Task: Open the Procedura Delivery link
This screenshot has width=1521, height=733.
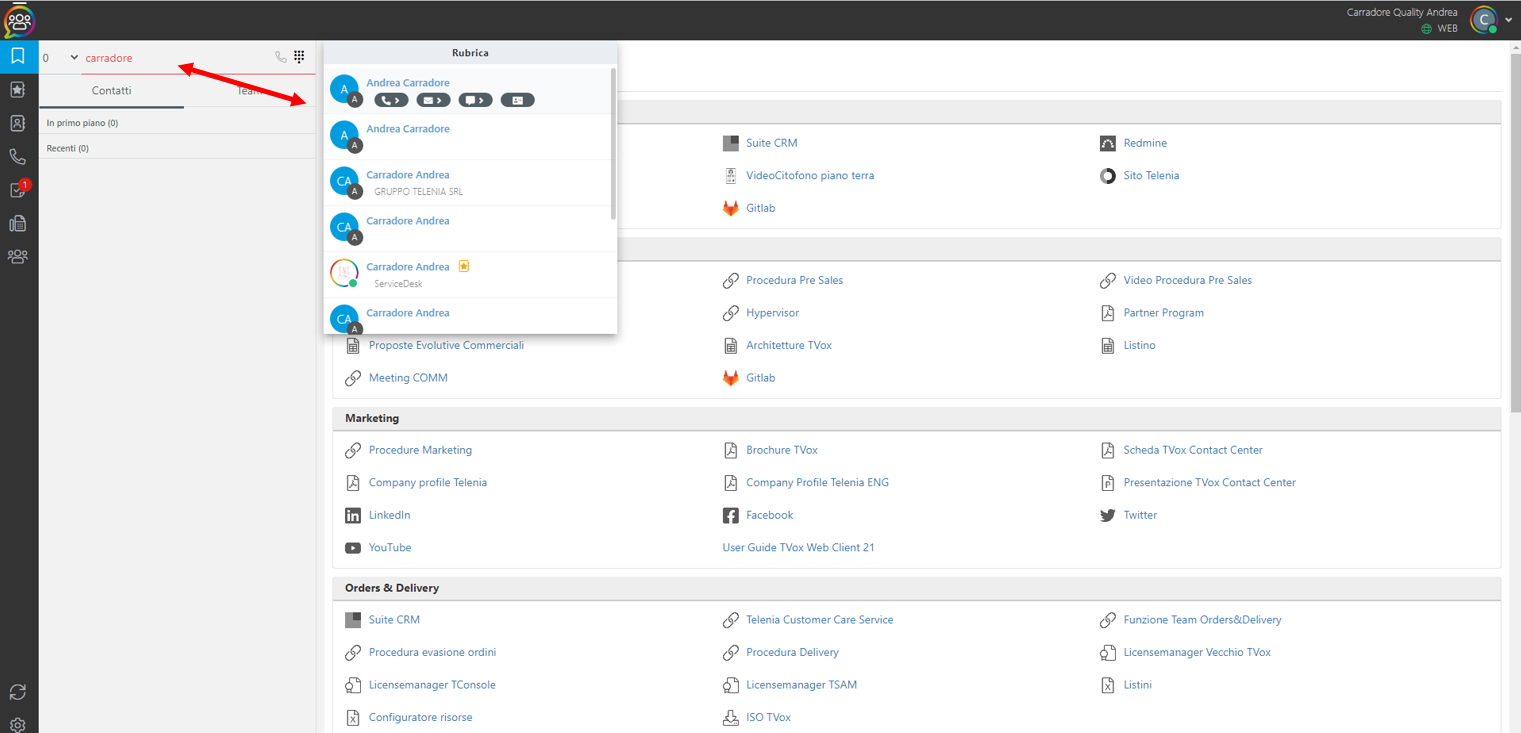Action: point(792,652)
